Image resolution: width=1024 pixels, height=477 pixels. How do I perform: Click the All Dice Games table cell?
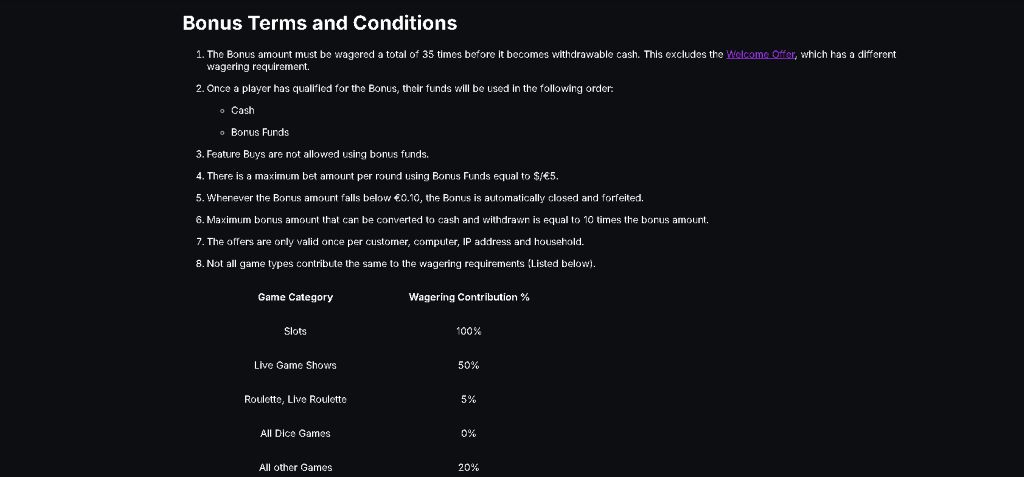[x=295, y=433]
